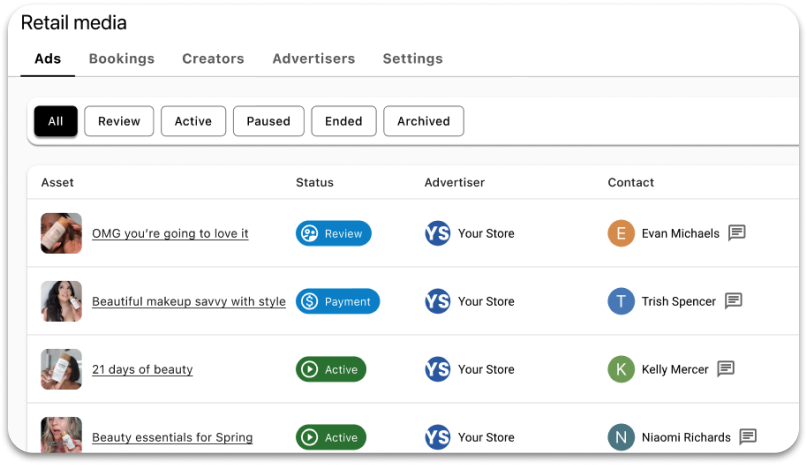Filter ads by Paused status
807x465 pixels.
pos(268,121)
